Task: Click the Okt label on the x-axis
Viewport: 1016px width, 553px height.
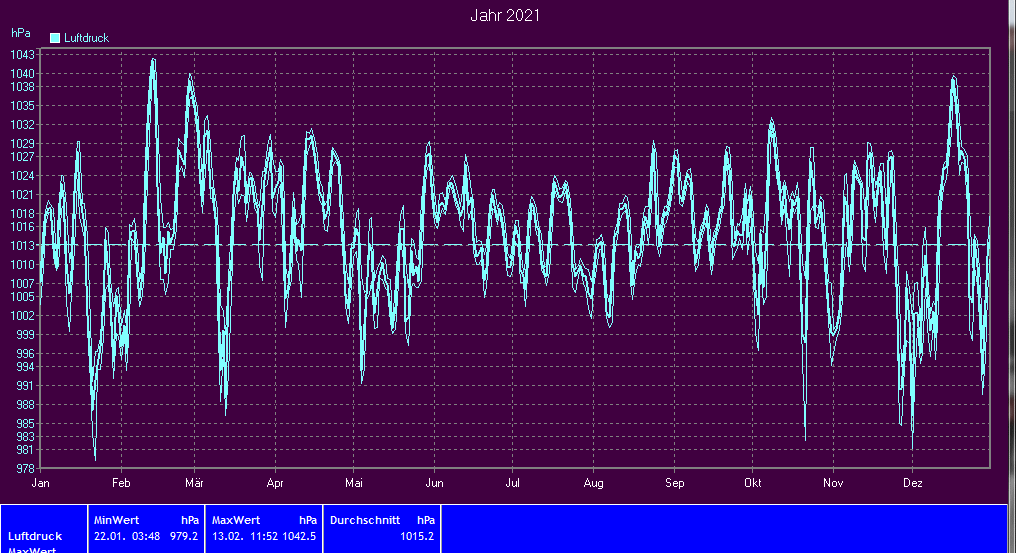Action: (x=752, y=483)
